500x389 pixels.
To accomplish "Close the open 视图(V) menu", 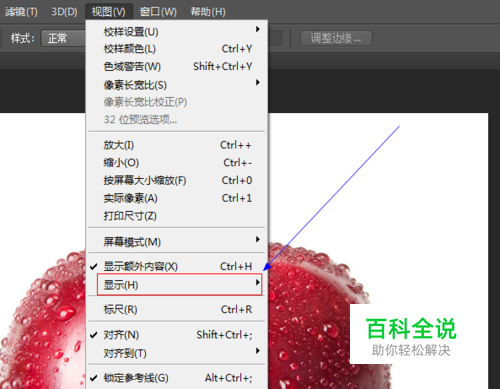I will [x=109, y=12].
